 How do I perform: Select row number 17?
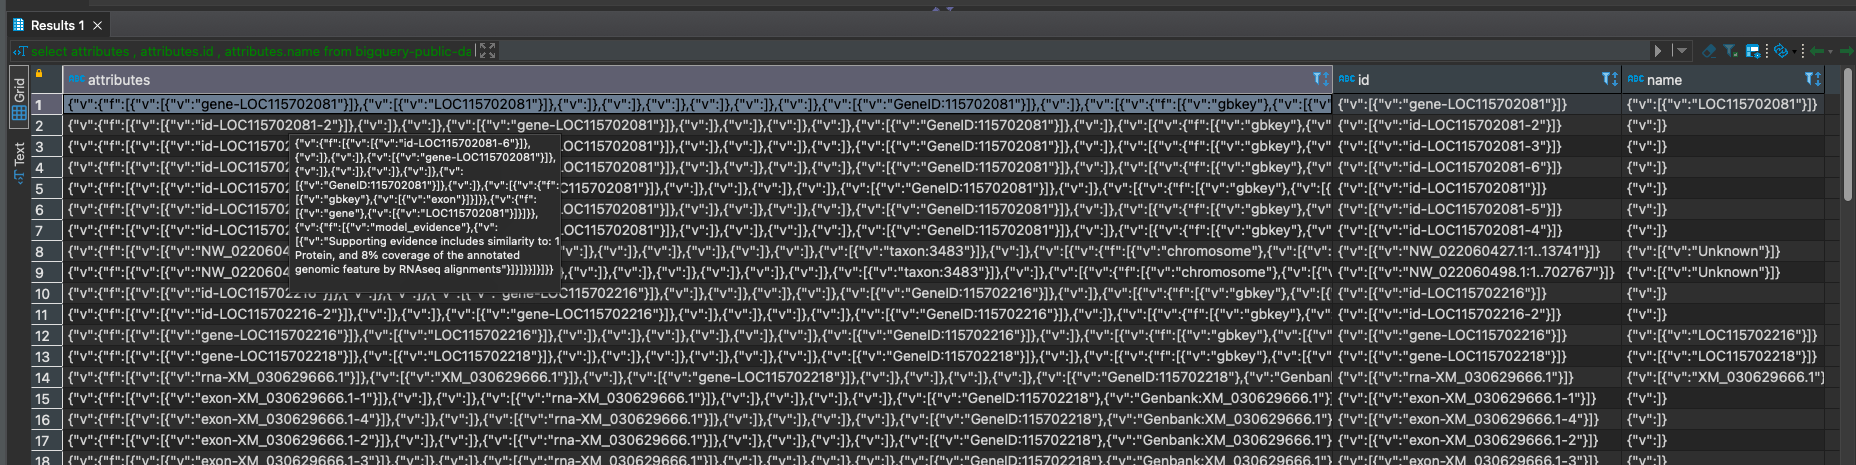click(x=46, y=440)
